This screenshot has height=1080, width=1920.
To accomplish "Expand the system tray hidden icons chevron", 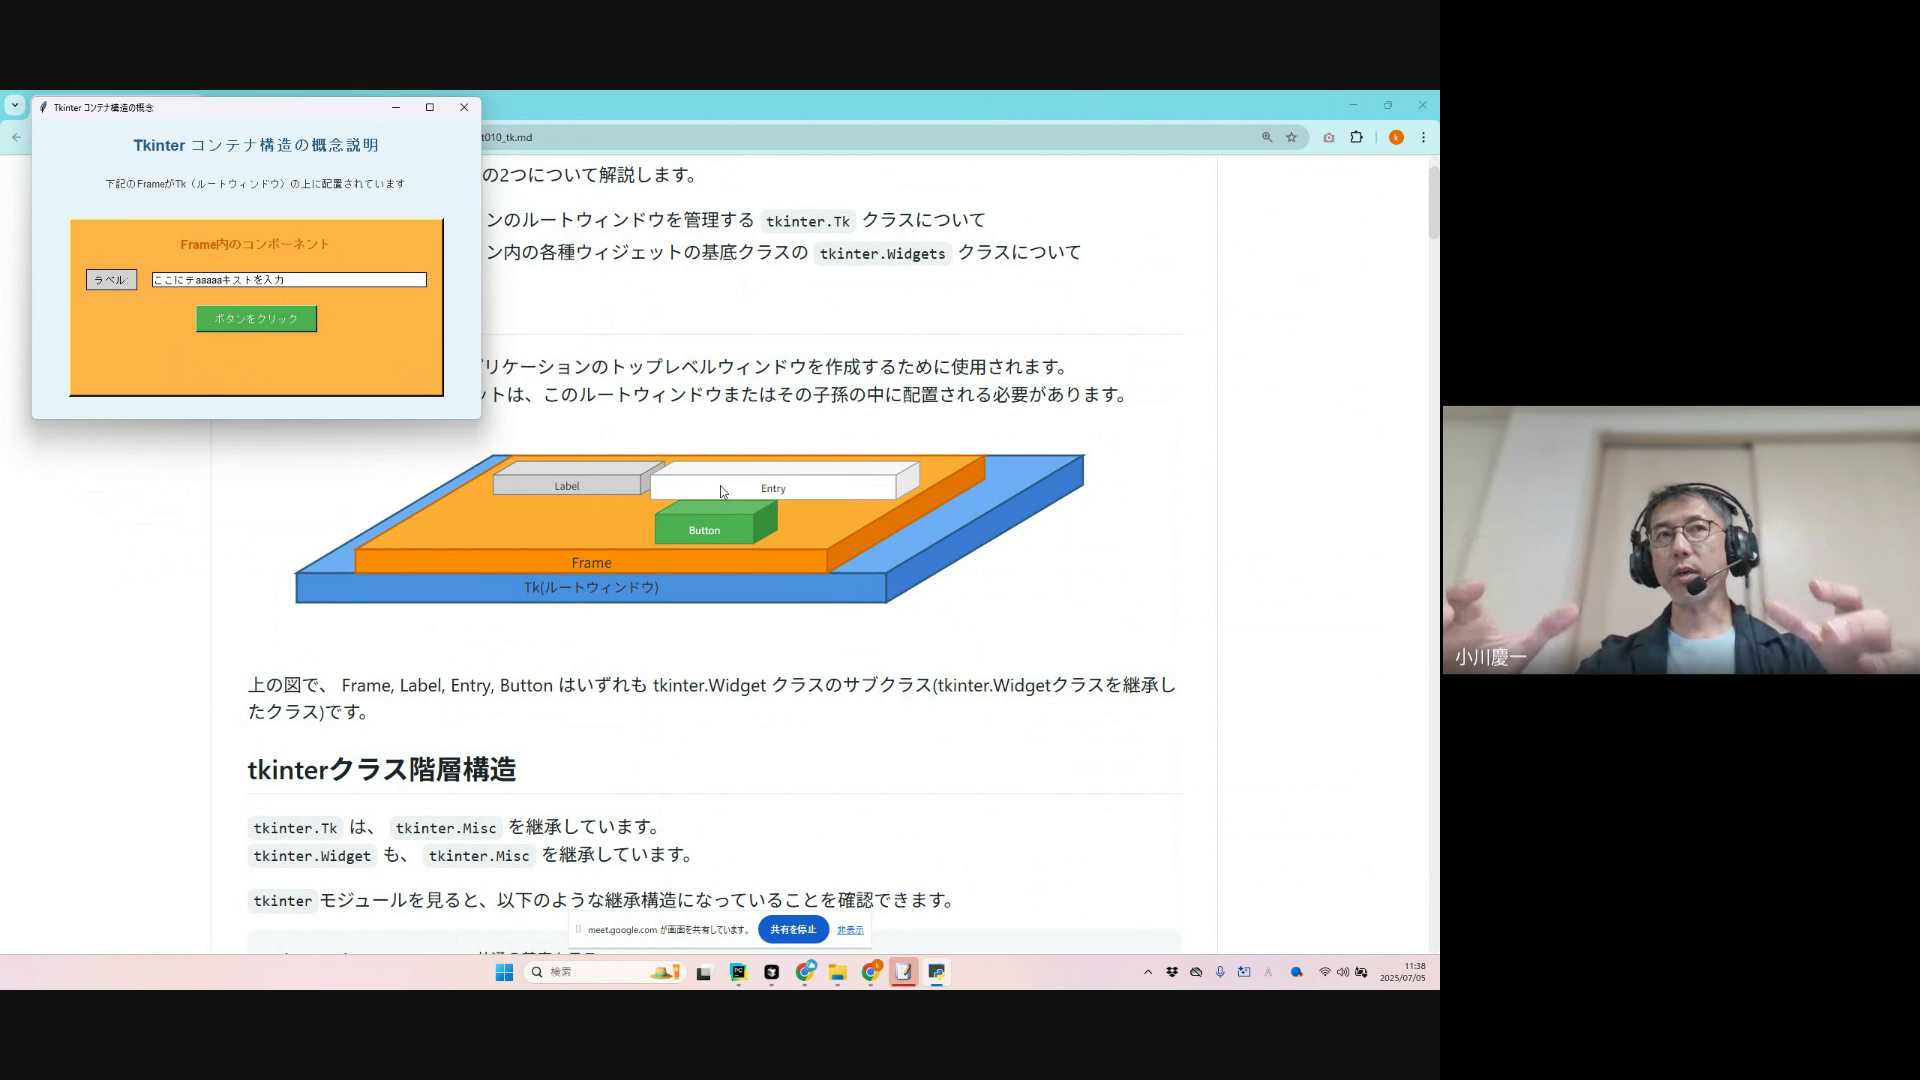I will tap(1148, 972).
